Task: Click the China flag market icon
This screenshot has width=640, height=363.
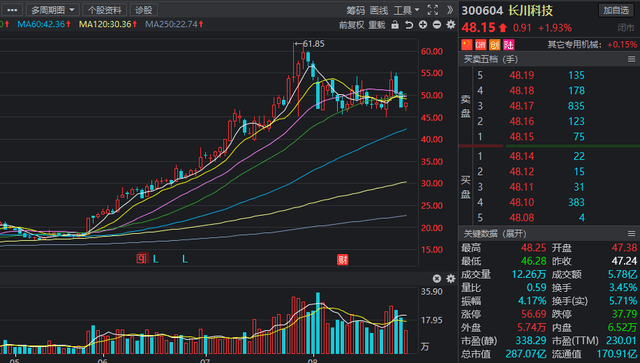Action: (467, 45)
